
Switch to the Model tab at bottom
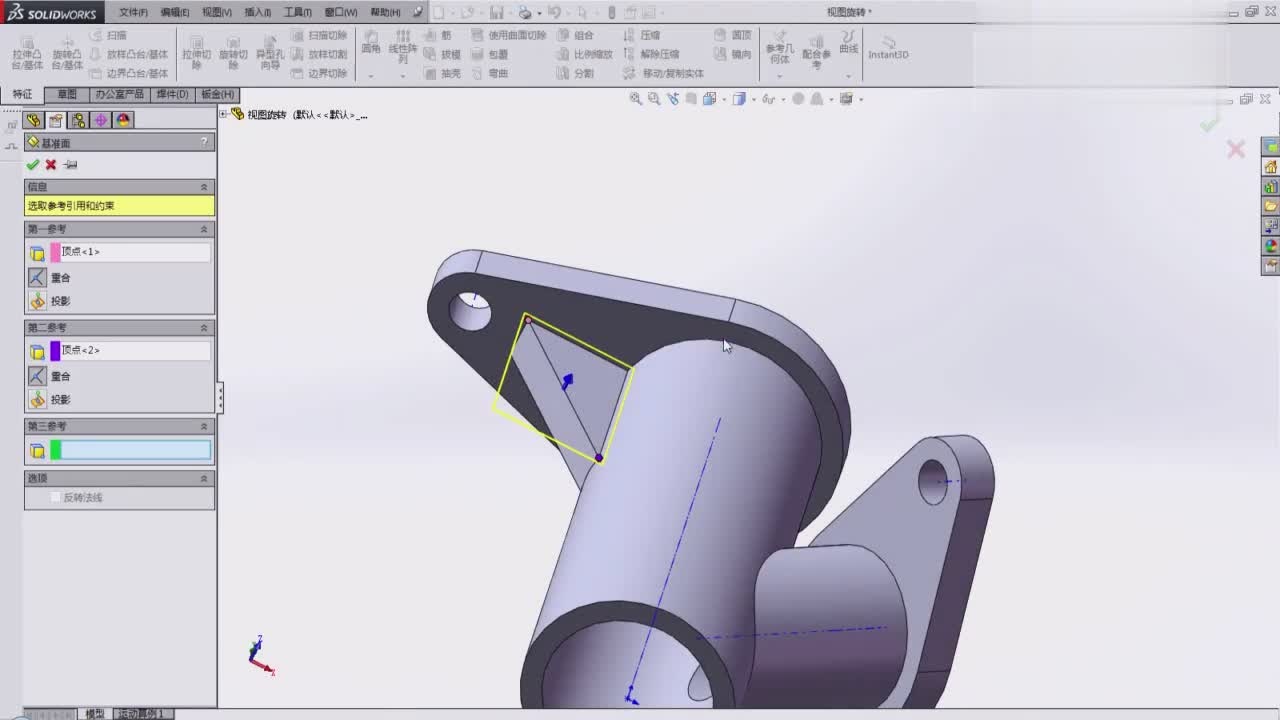tap(95, 713)
